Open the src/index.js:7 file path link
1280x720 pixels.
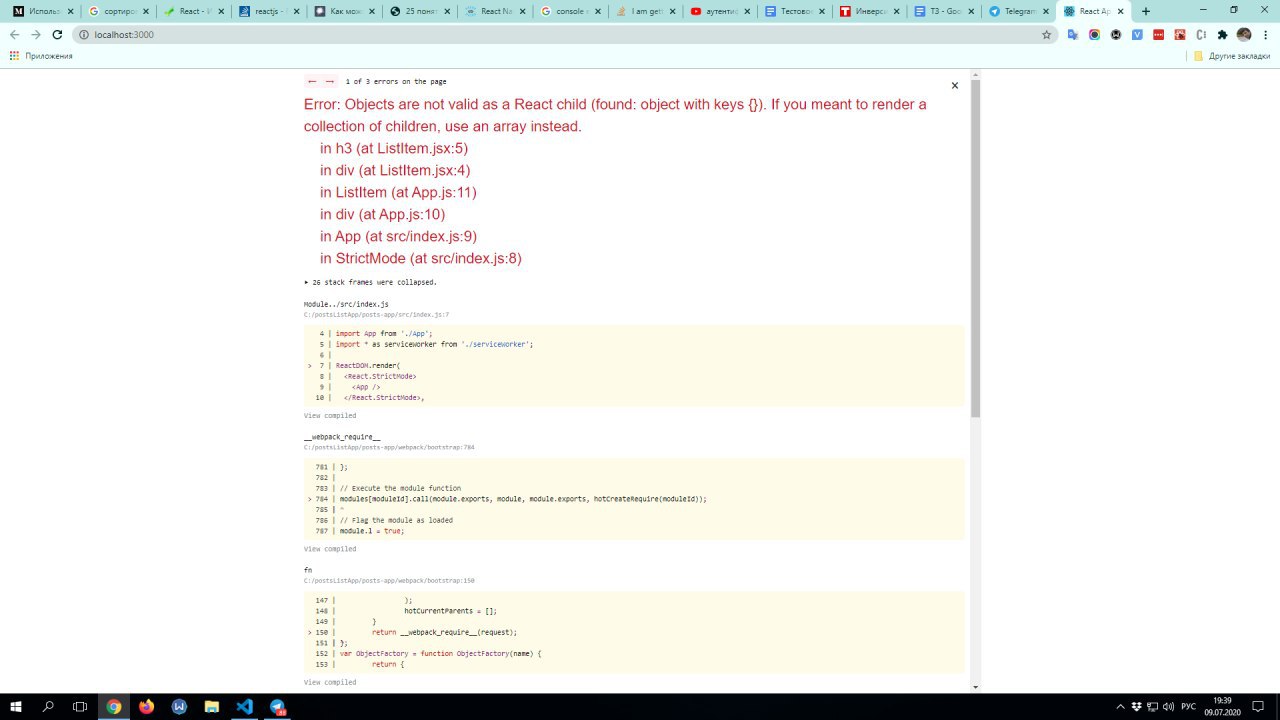click(x=376, y=315)
